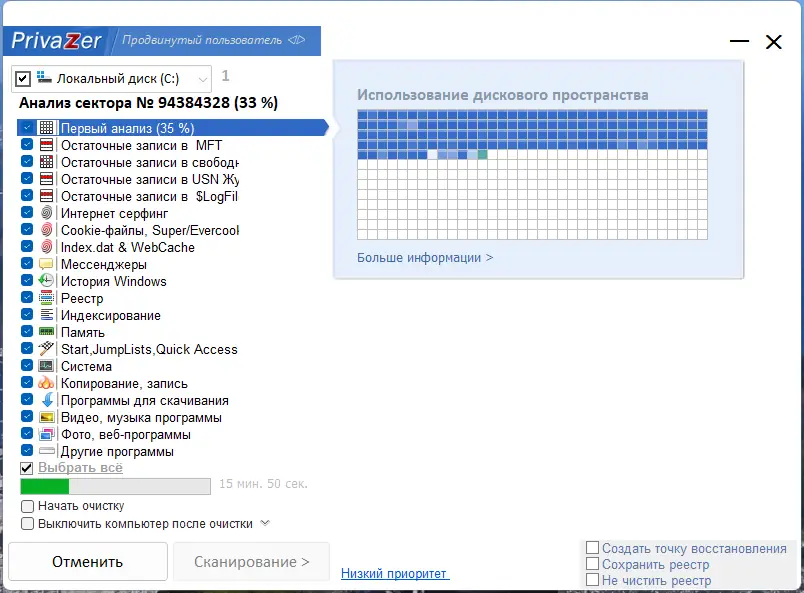Select the Система entry
The height and width of the screenshot is (593, 804).
86,366
